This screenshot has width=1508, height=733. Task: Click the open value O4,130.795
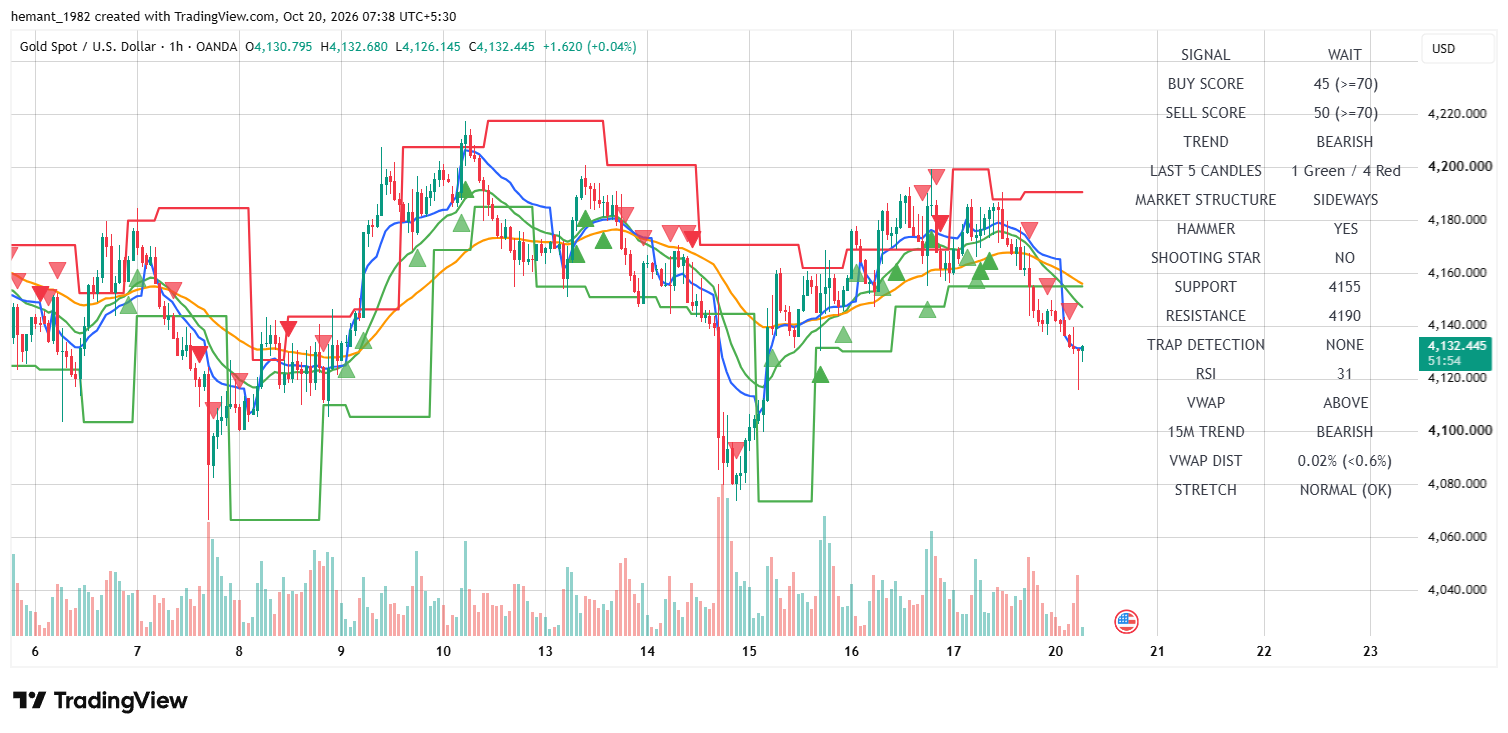281,46
